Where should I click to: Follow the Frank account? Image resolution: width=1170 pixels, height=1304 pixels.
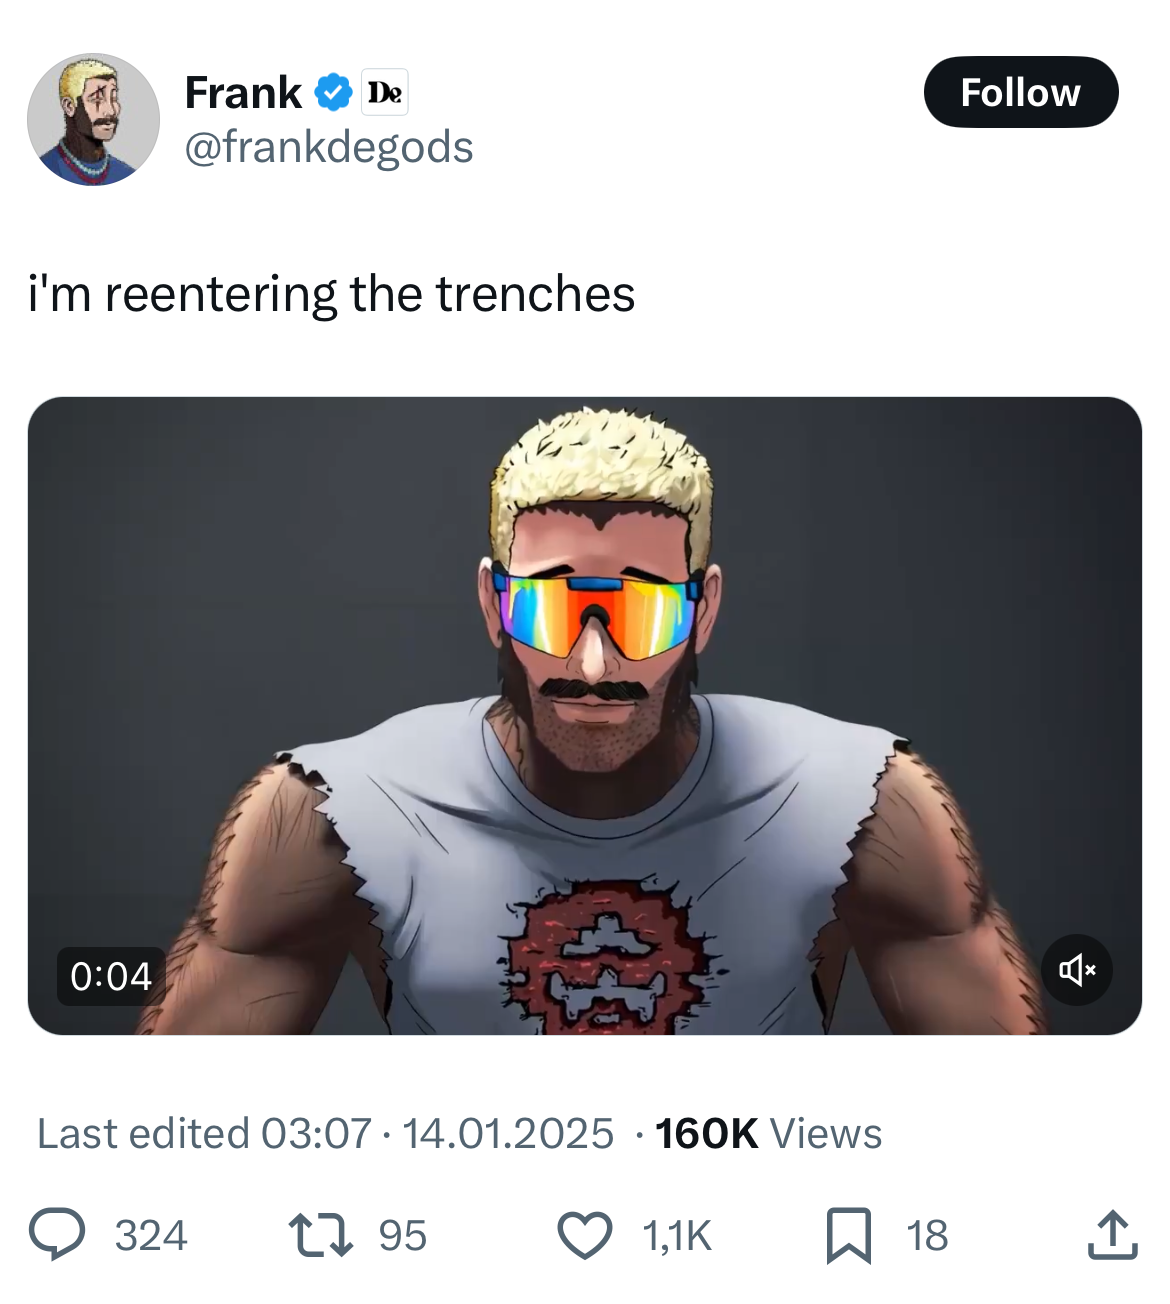click(1020, 92)
